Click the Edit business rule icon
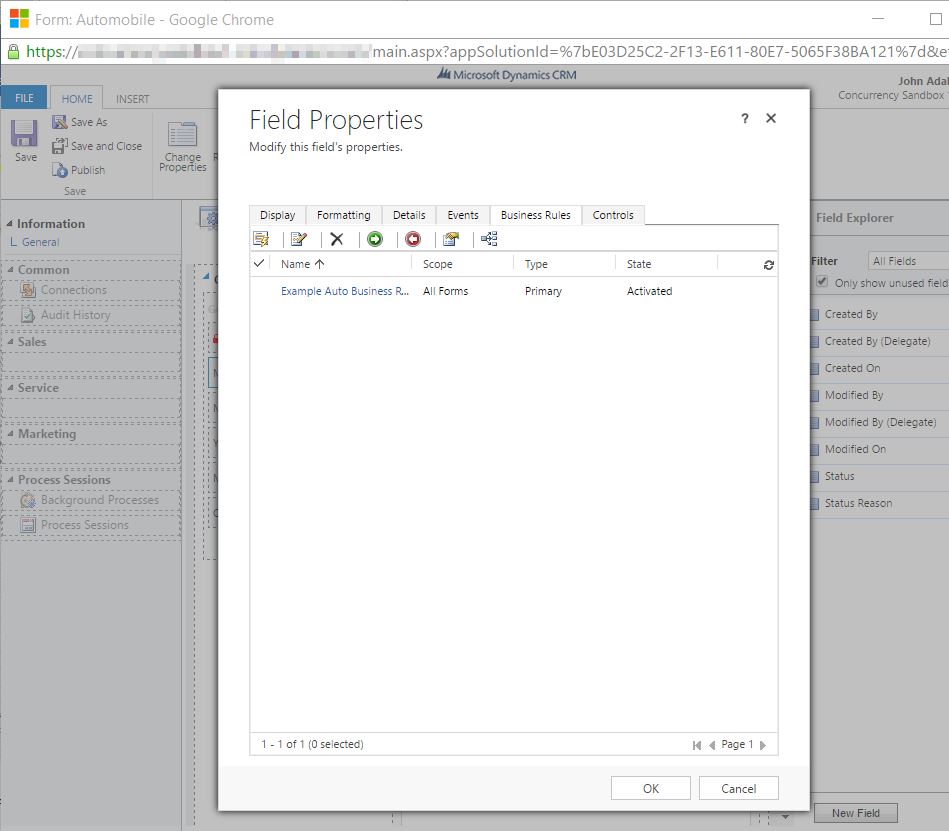Screen dimensions: 949x831 [298, 239]
